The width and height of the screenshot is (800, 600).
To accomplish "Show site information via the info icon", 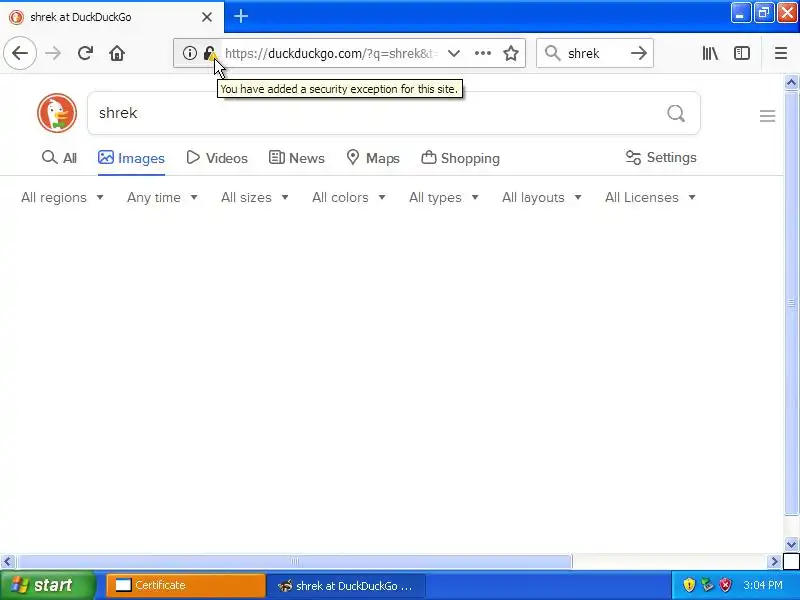I will (189, 53).
